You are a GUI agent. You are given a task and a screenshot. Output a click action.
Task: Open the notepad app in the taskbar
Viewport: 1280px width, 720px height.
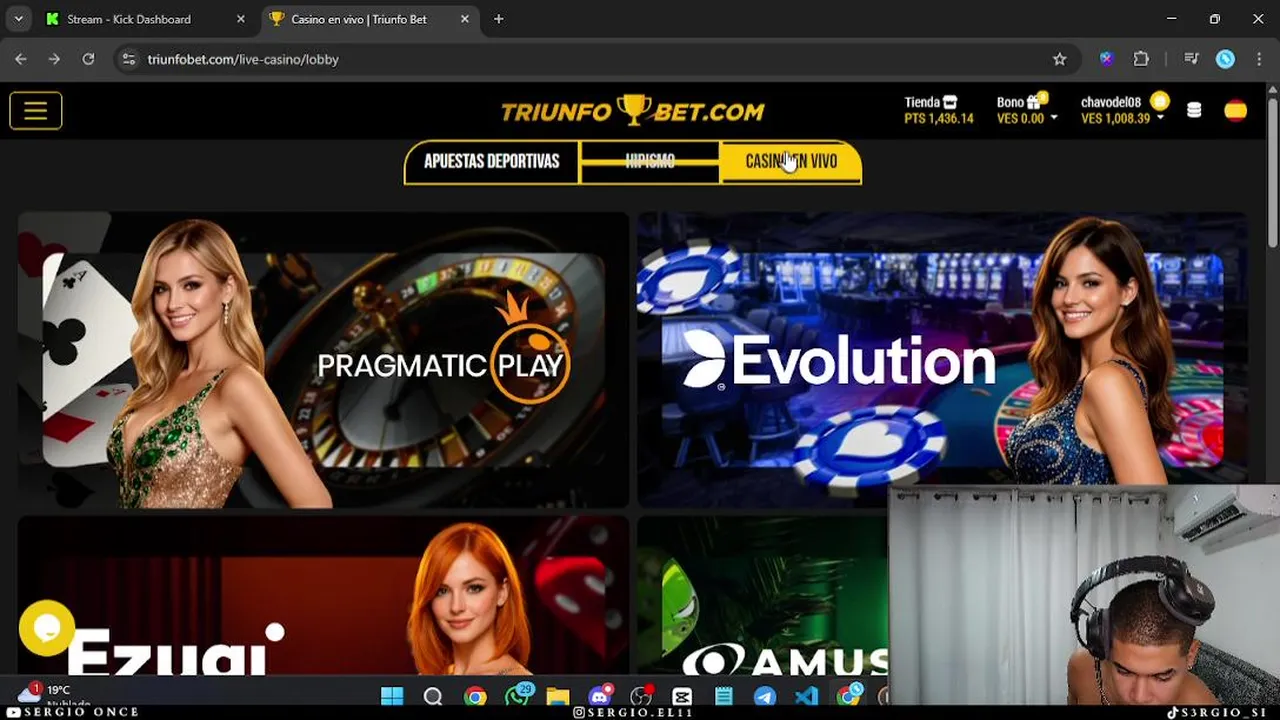[x=724, y=696]
